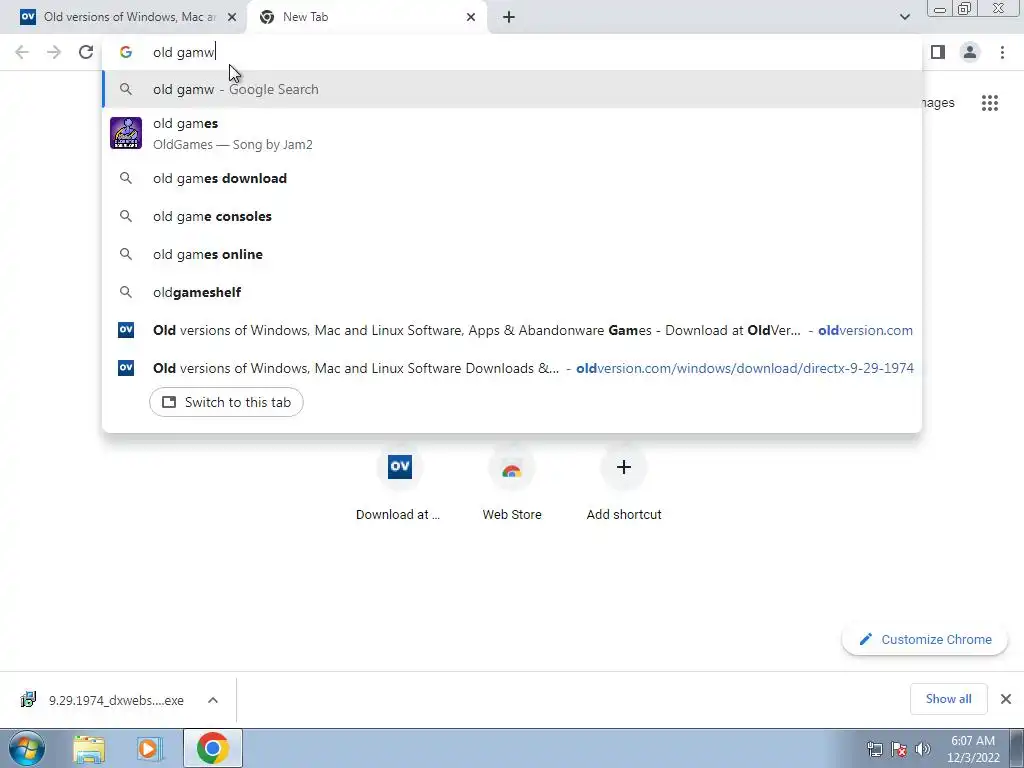
Task: Close the New Tab tab
Action: [471, 17]
